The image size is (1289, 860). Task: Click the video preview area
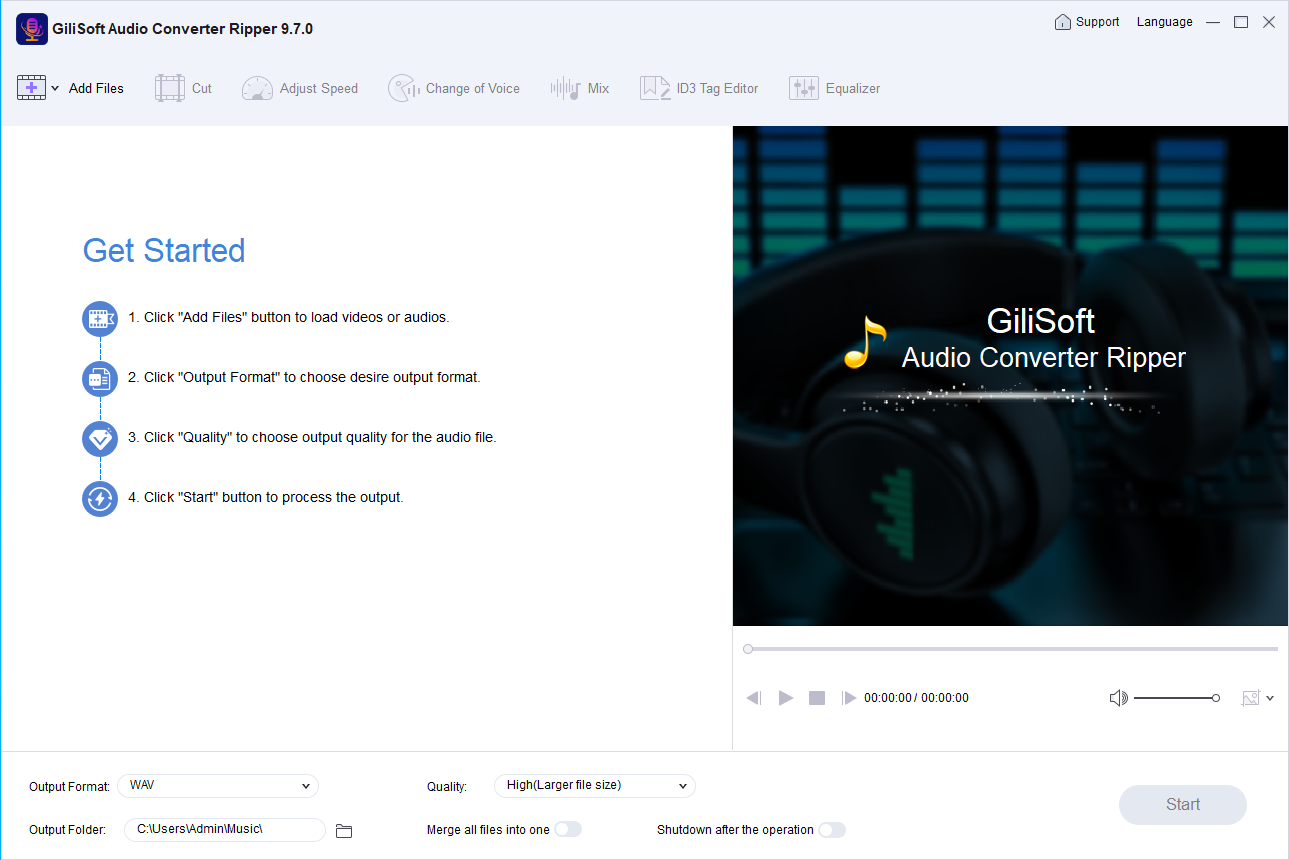[x=1011, y=376]
